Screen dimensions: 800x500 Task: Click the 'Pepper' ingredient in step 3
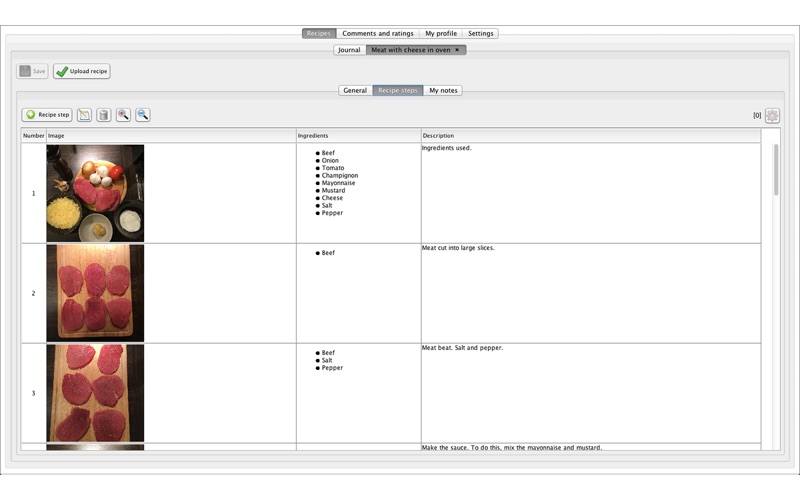332,368
